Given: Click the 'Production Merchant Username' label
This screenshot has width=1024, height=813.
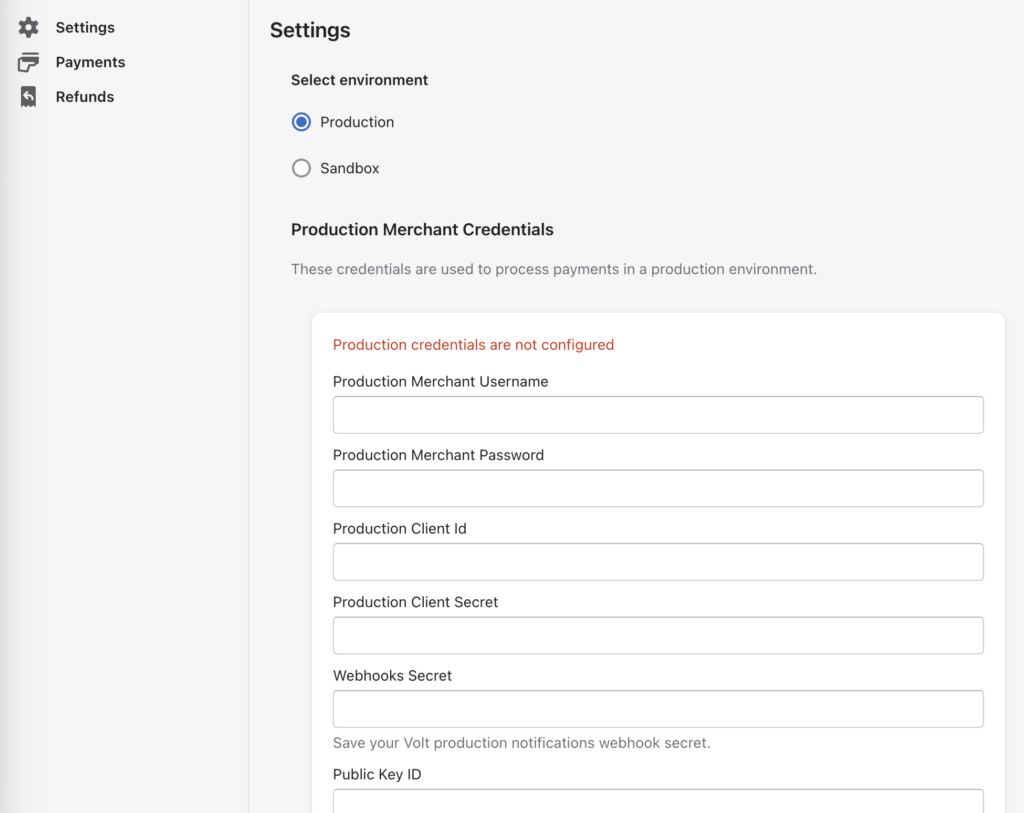Looking at the screenshot, I should pos(441,381).
